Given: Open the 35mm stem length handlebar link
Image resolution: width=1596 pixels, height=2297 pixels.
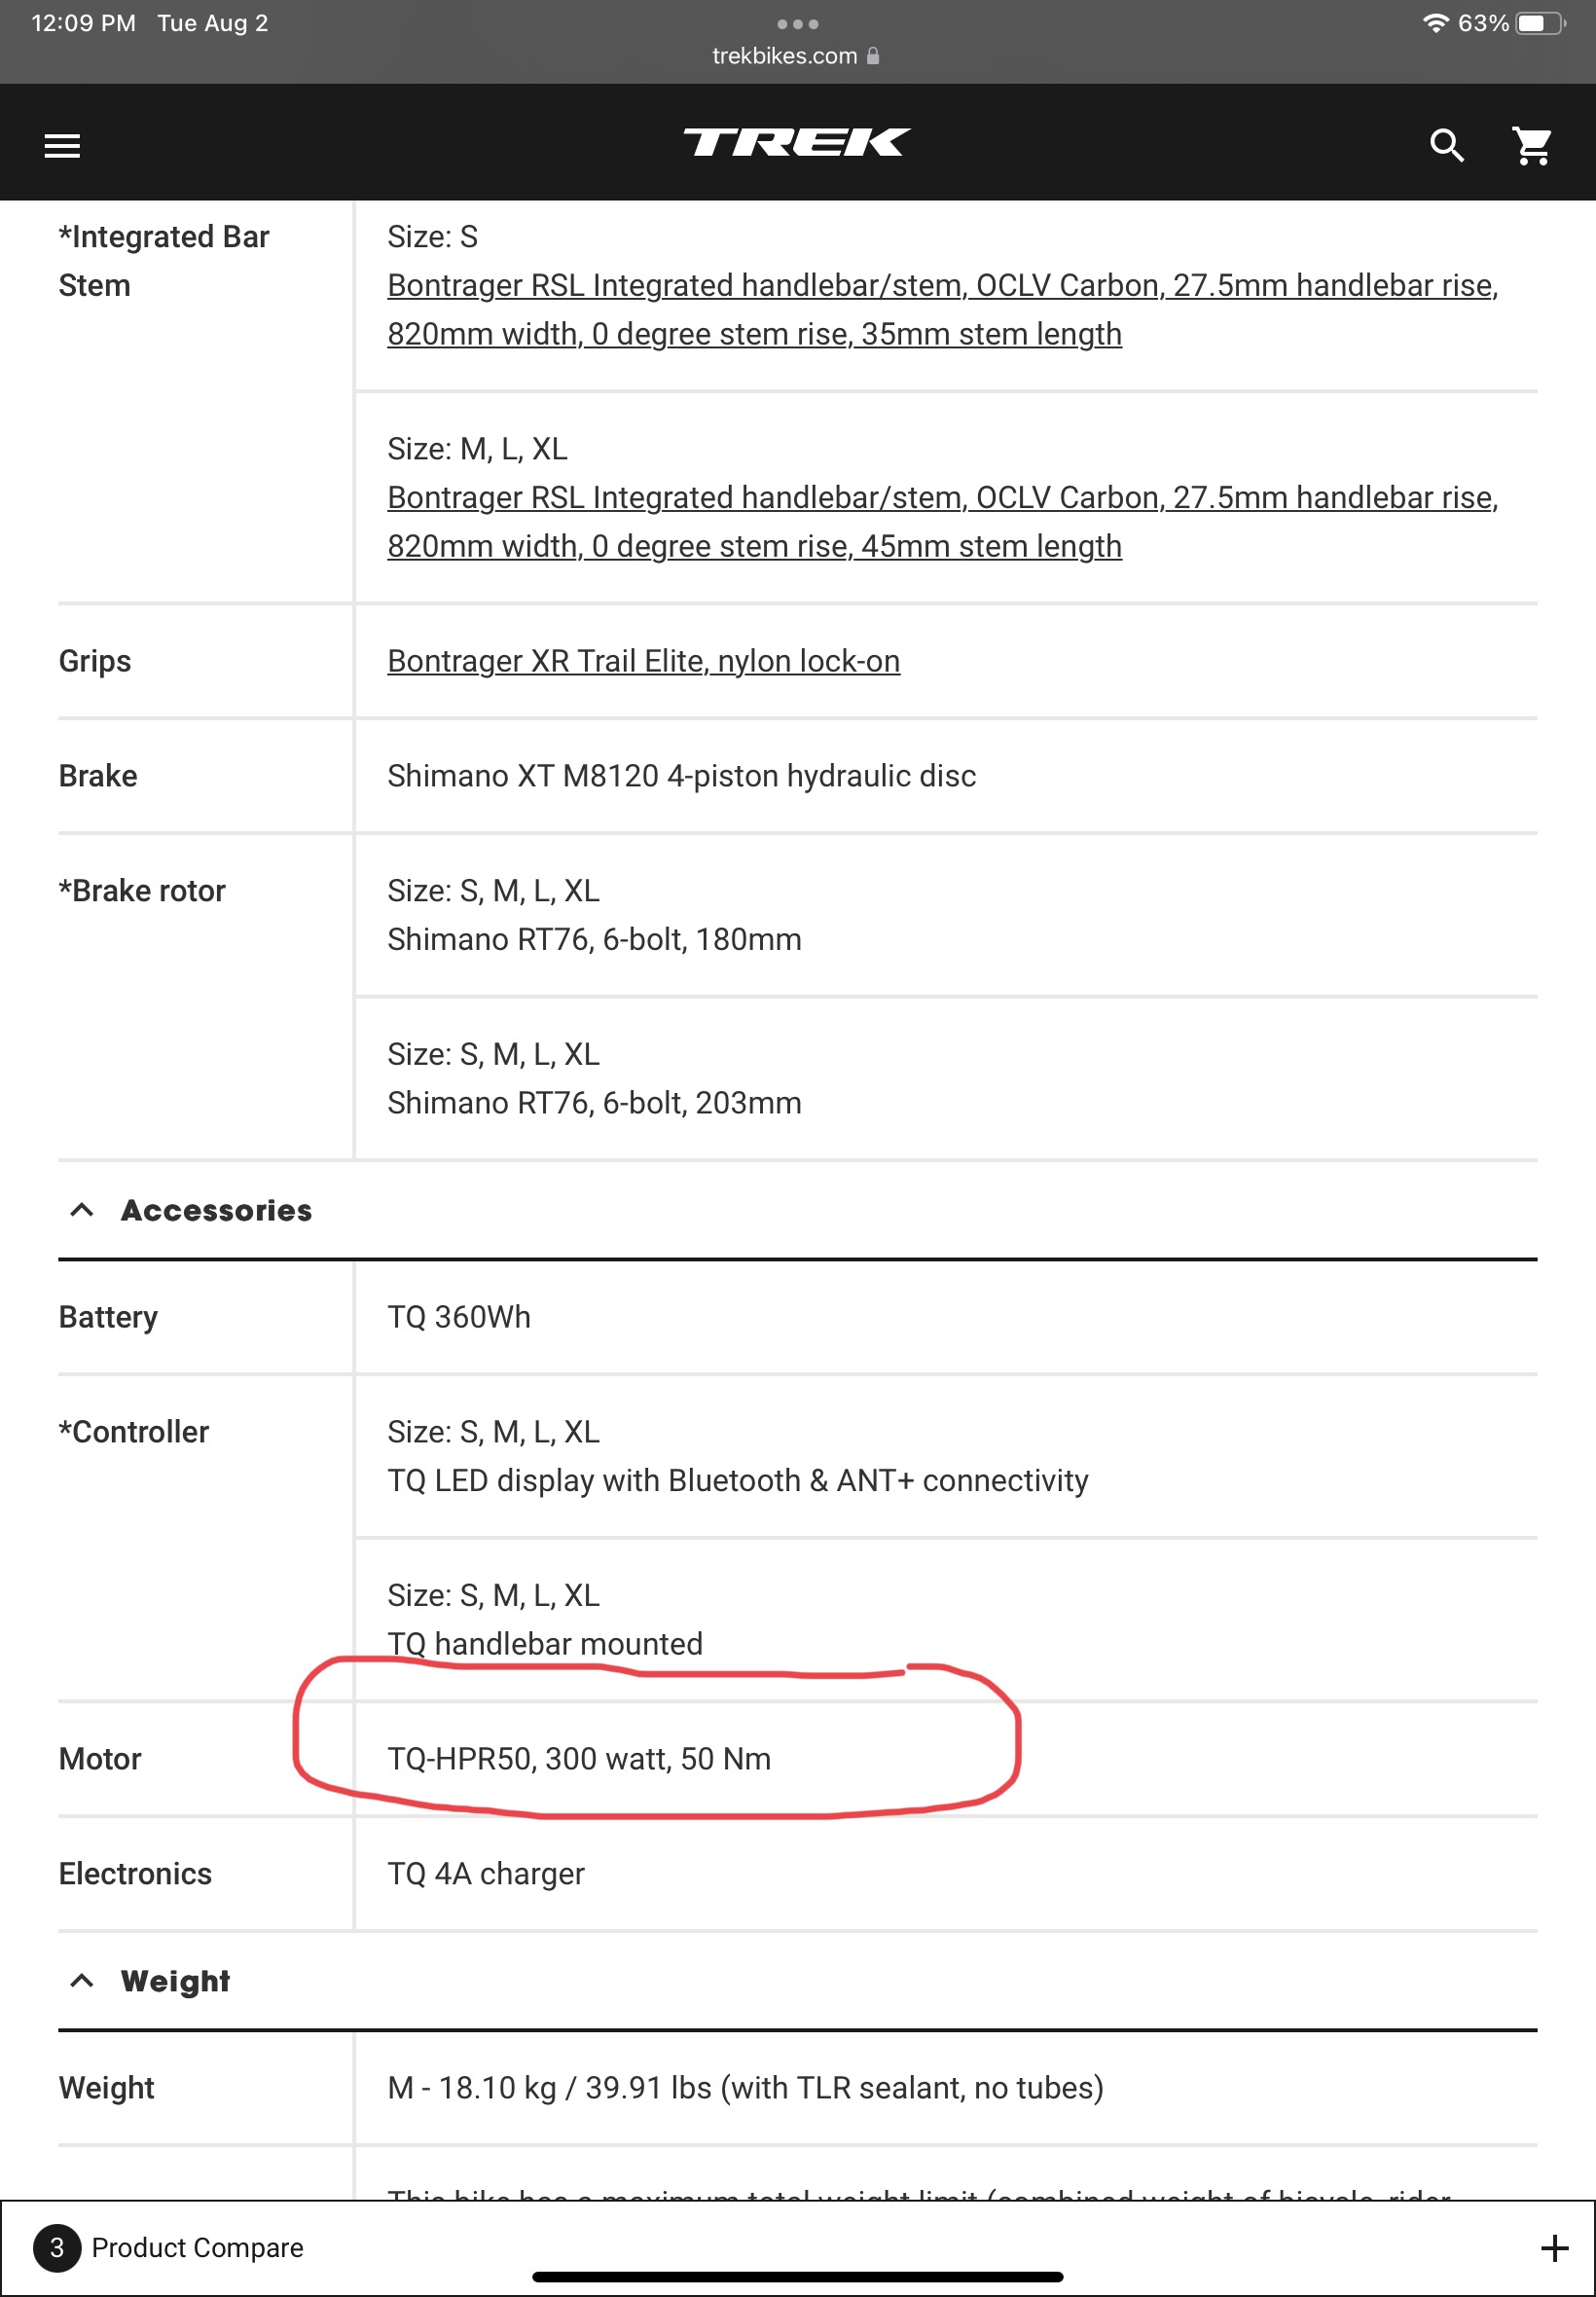Looking at the screenshot, I should [943, 309].
